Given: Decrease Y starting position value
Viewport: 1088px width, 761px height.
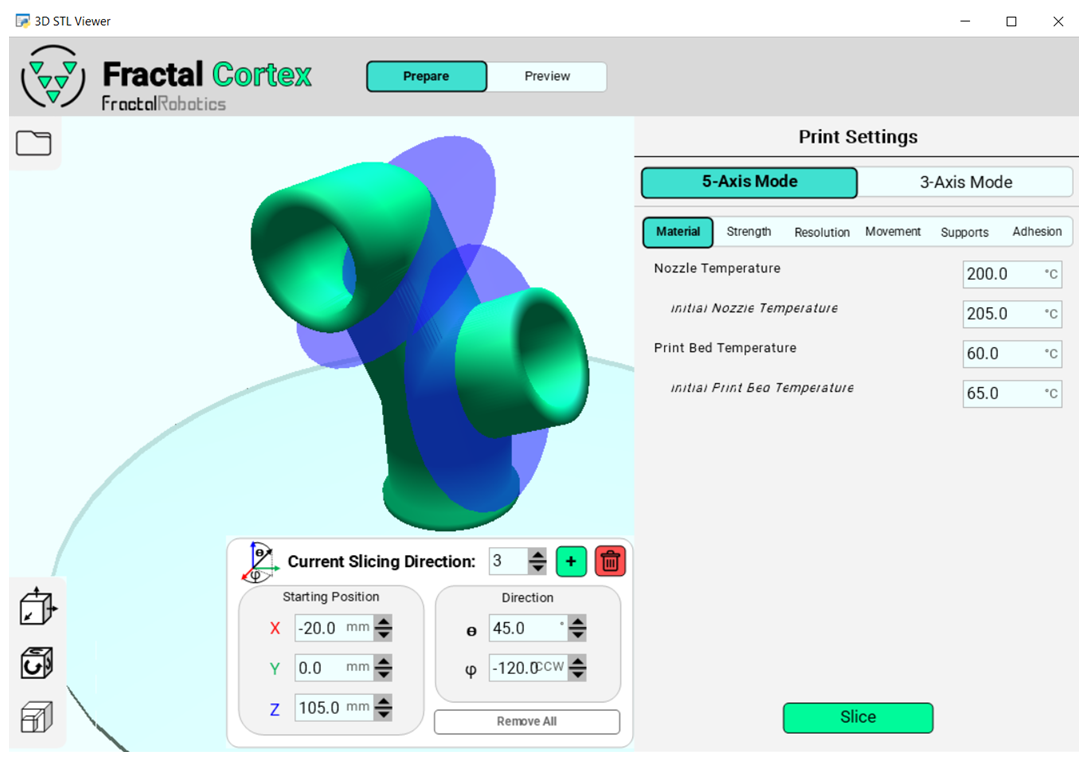Looking at the screenshot, I should click(383, 674).
